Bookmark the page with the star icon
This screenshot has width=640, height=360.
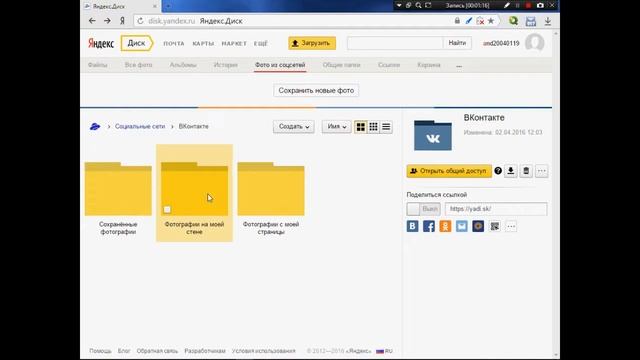click(x=491, y=21)
